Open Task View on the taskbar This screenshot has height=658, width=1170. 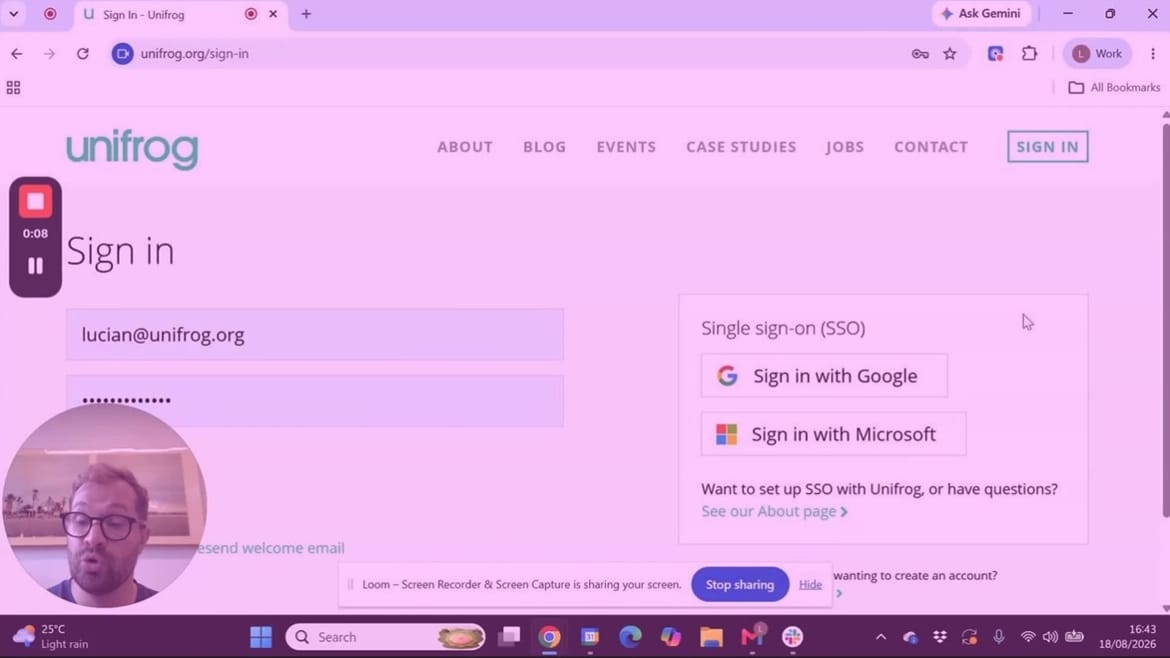pos(509,637)
